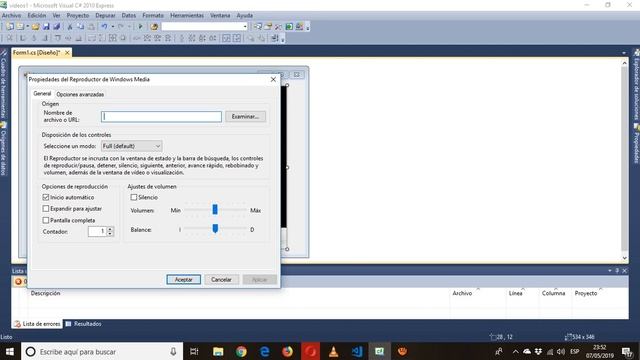The image size is (640, 360).
Task: Click Make Same Size layout icon
Action: [113, 38]
